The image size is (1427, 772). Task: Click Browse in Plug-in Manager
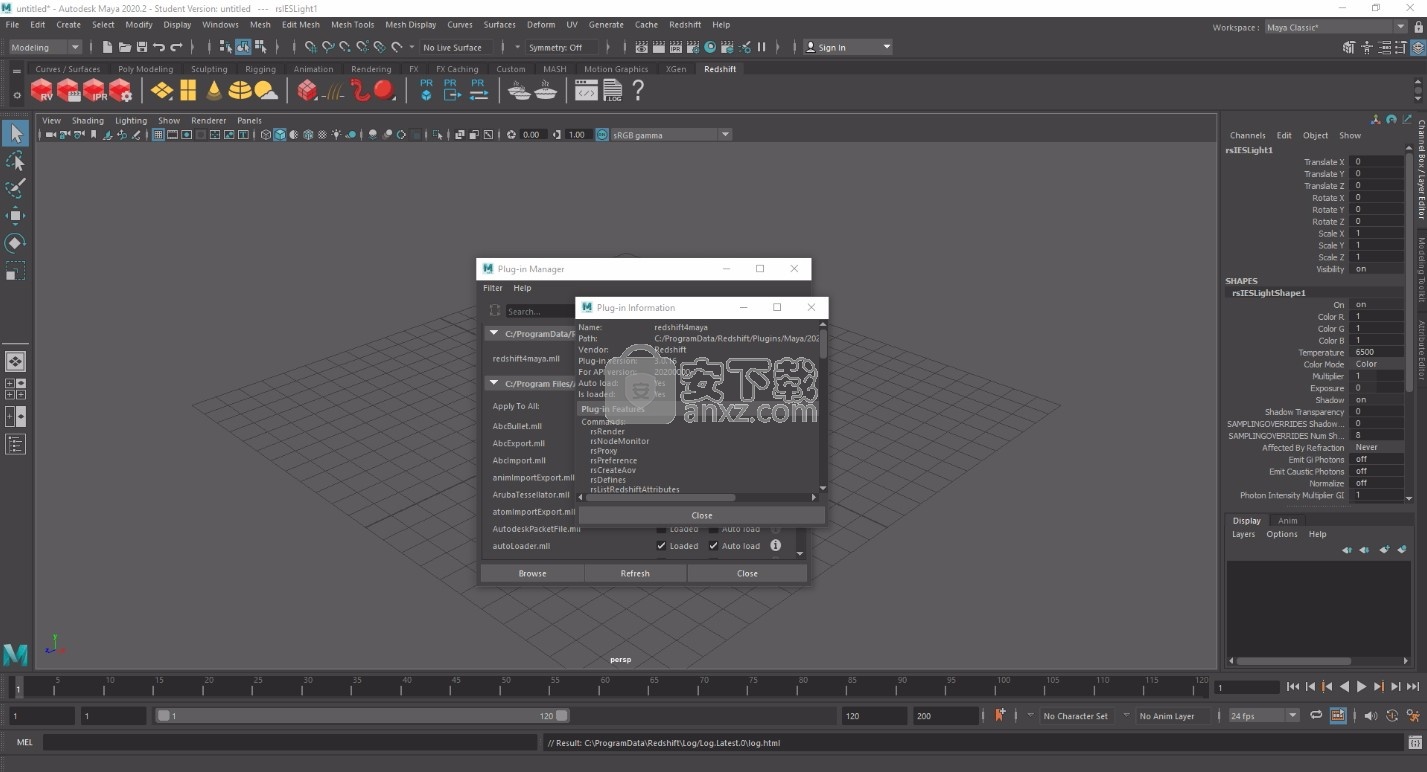pos(532,574)
